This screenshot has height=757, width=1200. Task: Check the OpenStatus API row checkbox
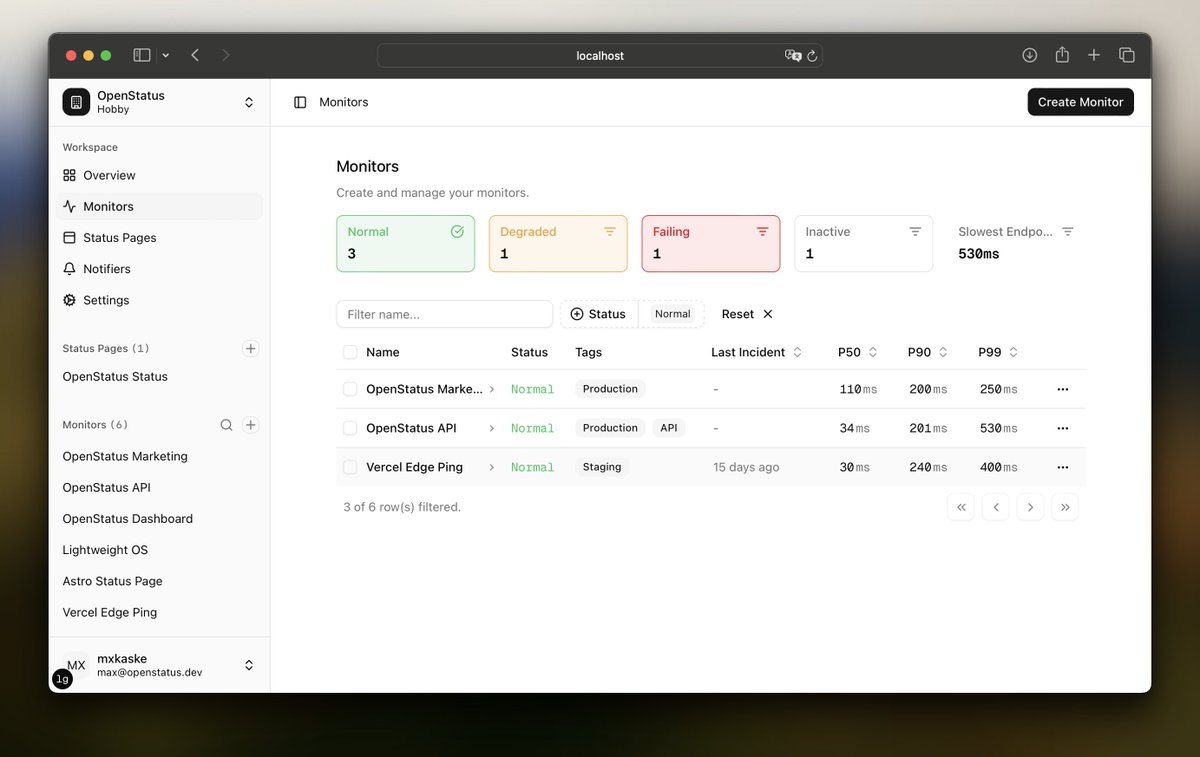[x=350, y=428]
